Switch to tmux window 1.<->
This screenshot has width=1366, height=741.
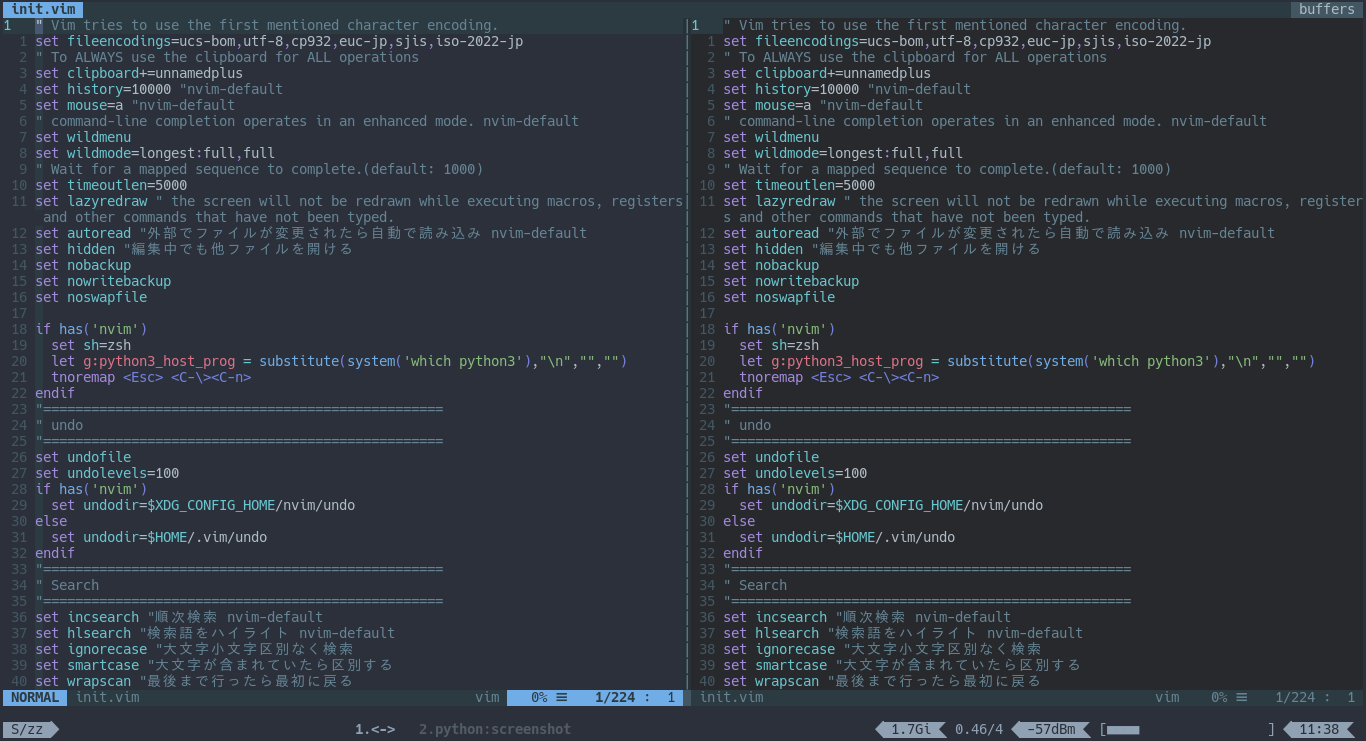click(375, 729)
